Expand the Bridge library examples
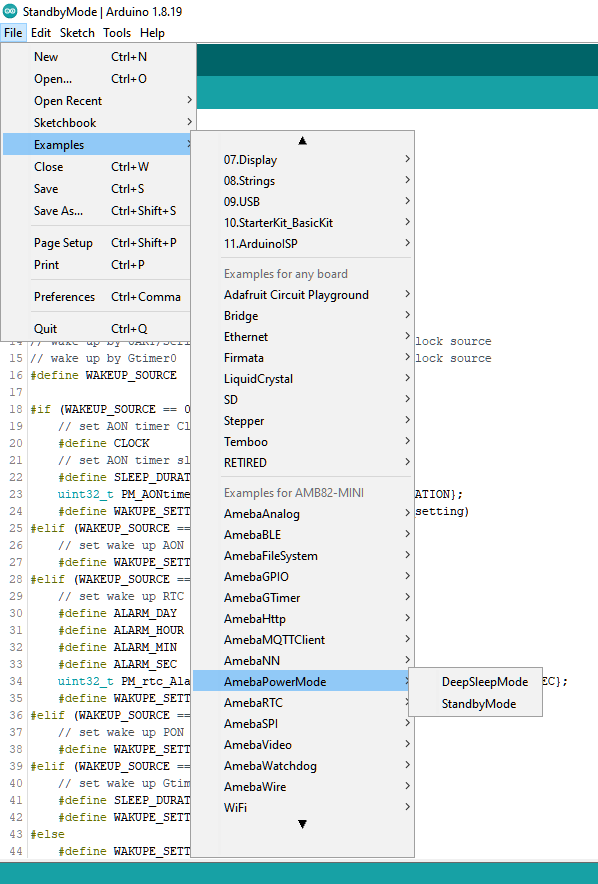The image size is (598, 884). 303,316
